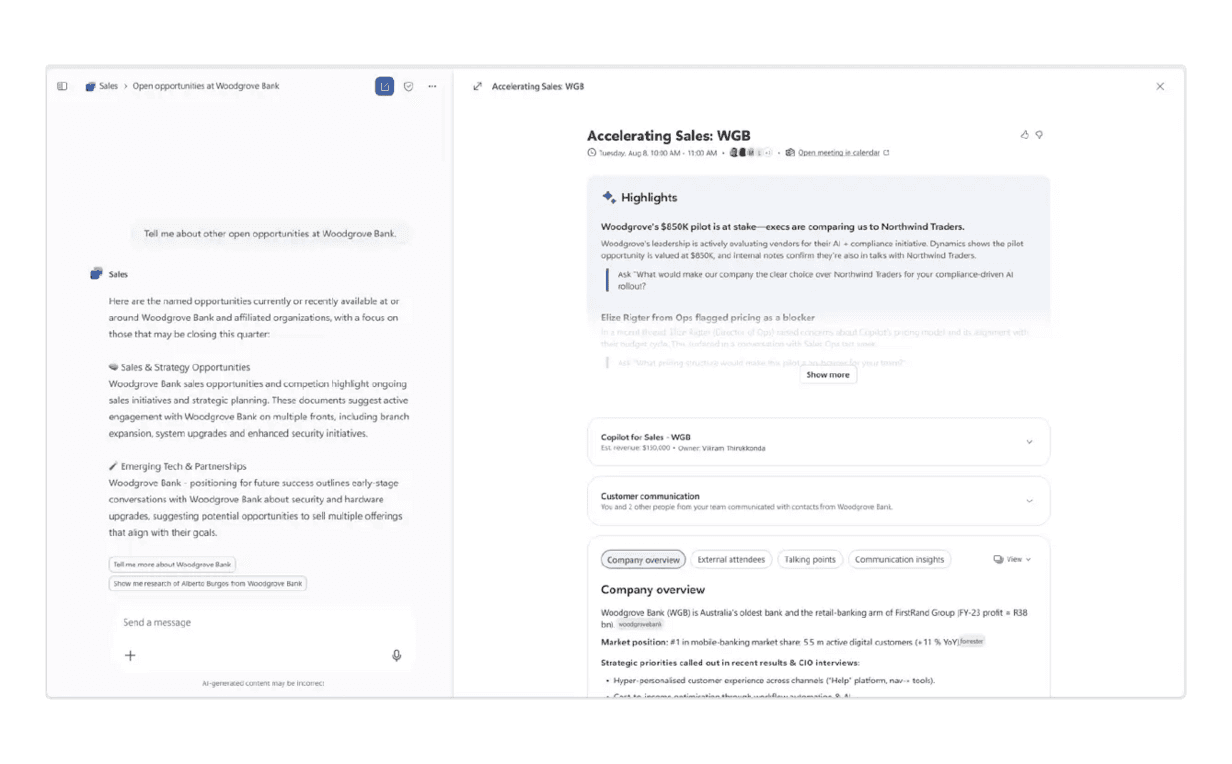This screenshot has height=764, width=1232.
Task: Click the microphone icon in message box
Action: (x=397, y=656)
